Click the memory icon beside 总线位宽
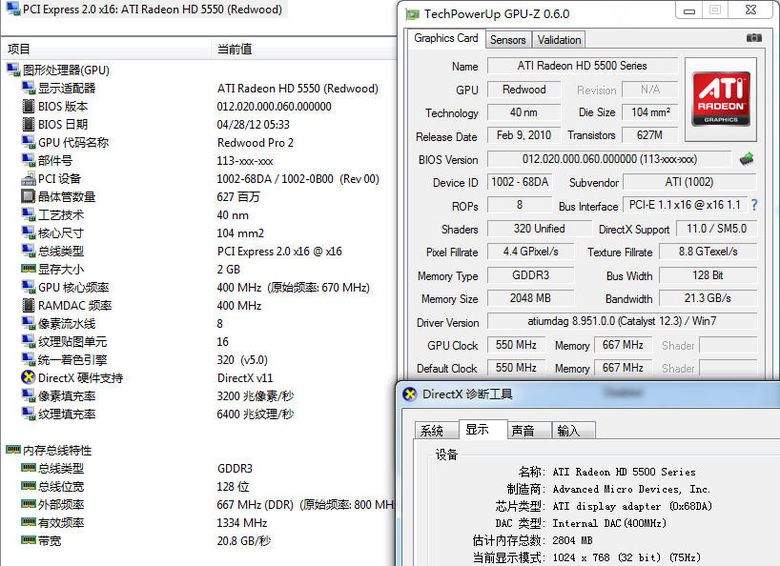 coord(28,486)
